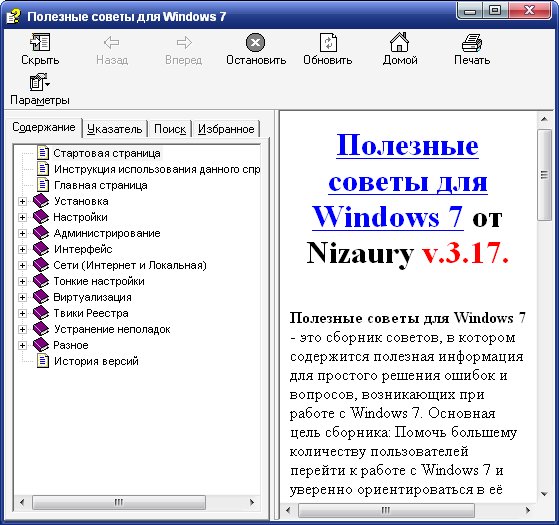Click the contents pane scroll-left arrow
The height and width of the screenshot is (525, 559).
22,502
